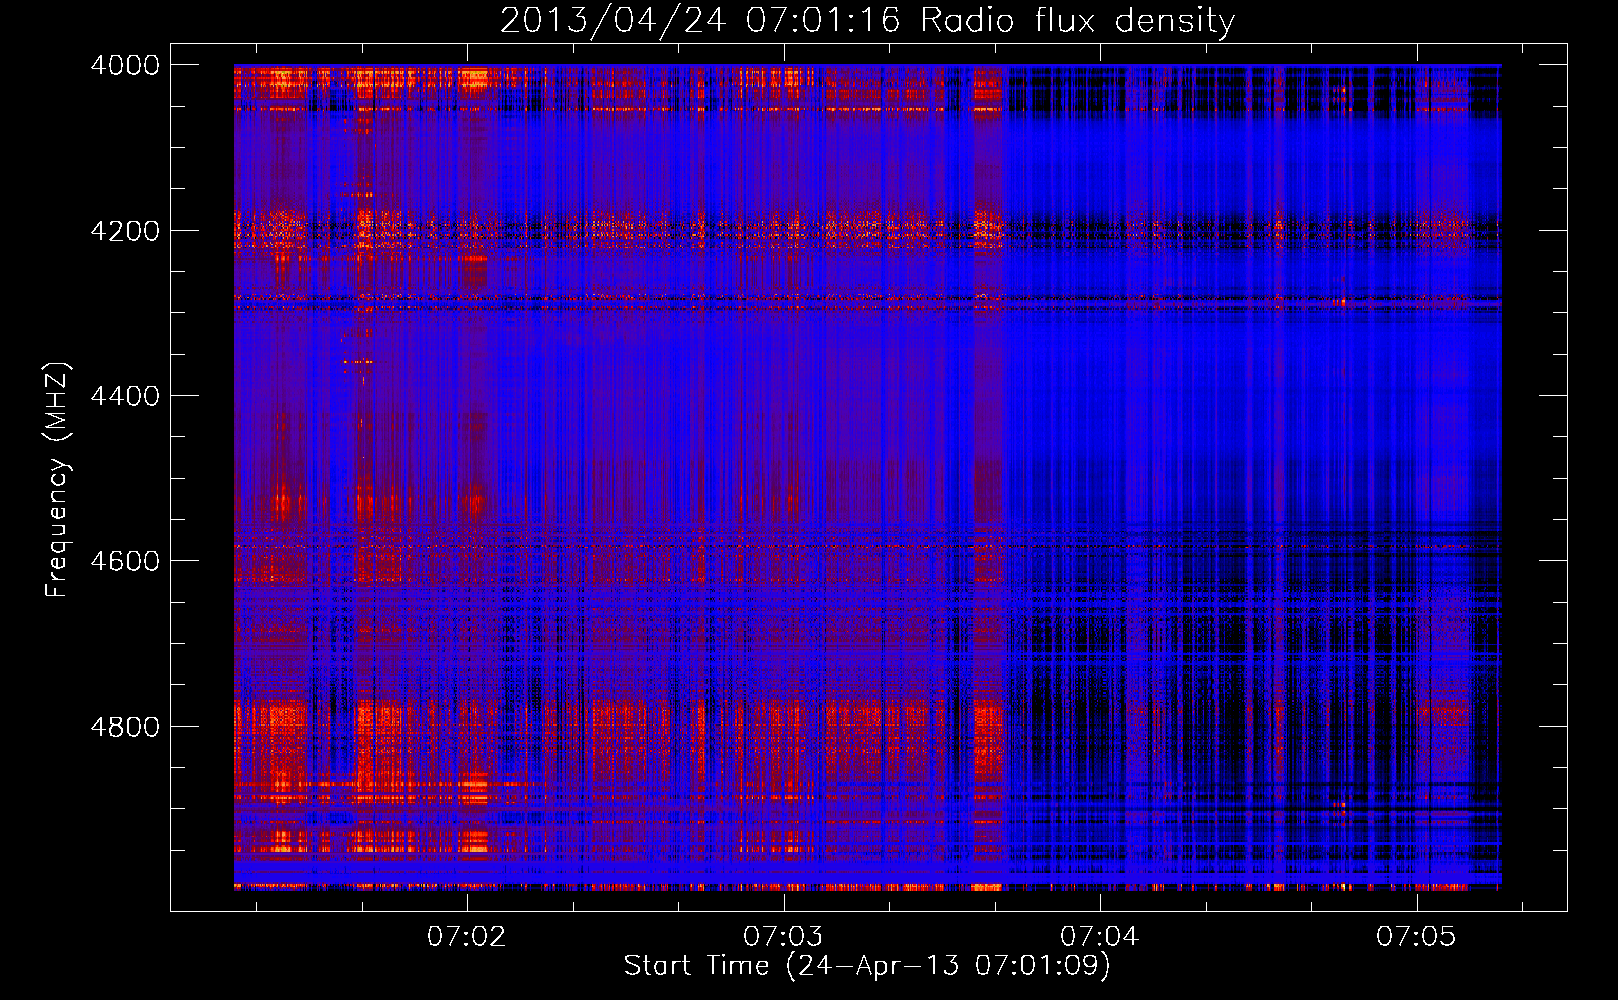Click the 4800 frequency tick label
The image size is (1618, 1000).
(x=125, y=727)
